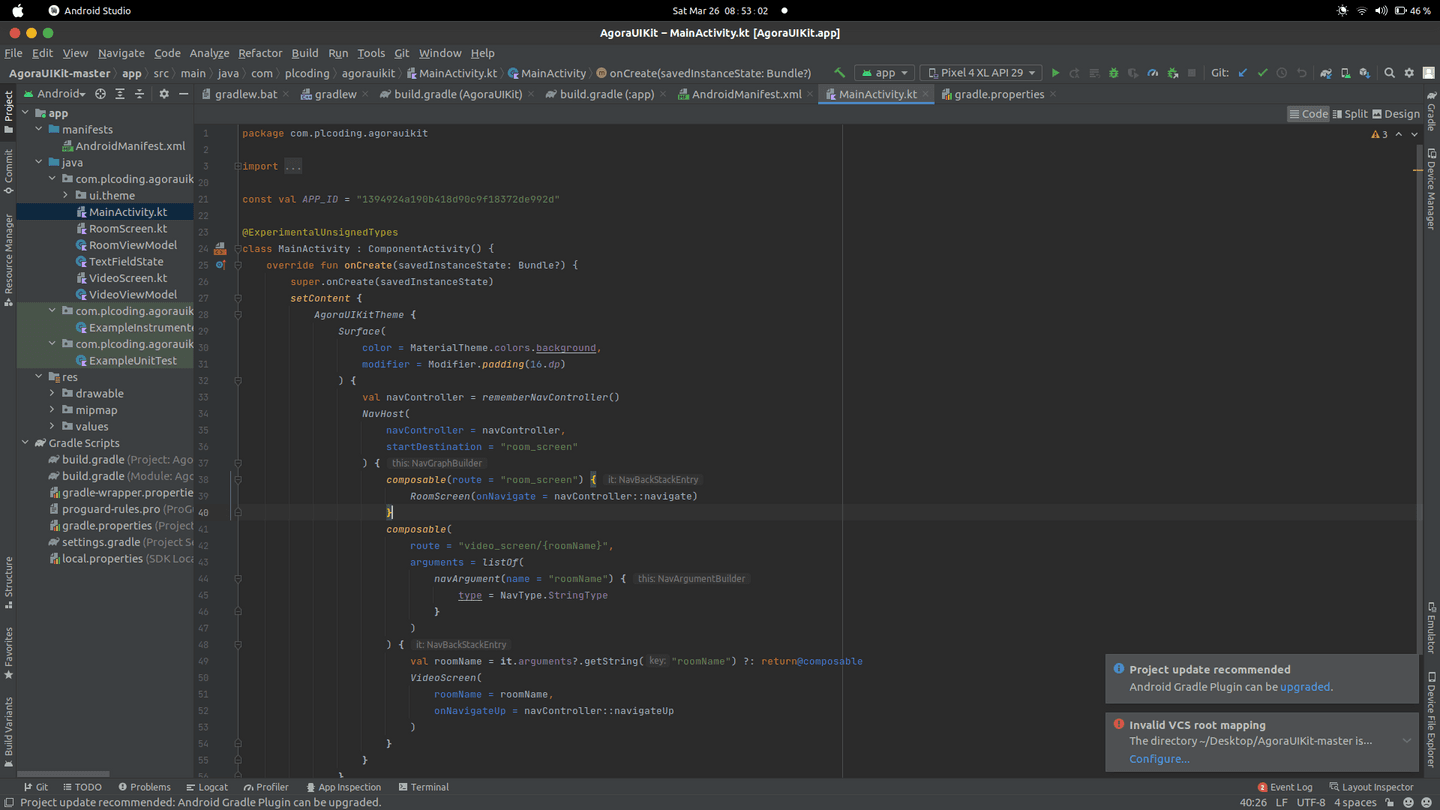Open Project panel options gear
The height and width of the screenshot is (810, 1440).
[x=164, y=94]
